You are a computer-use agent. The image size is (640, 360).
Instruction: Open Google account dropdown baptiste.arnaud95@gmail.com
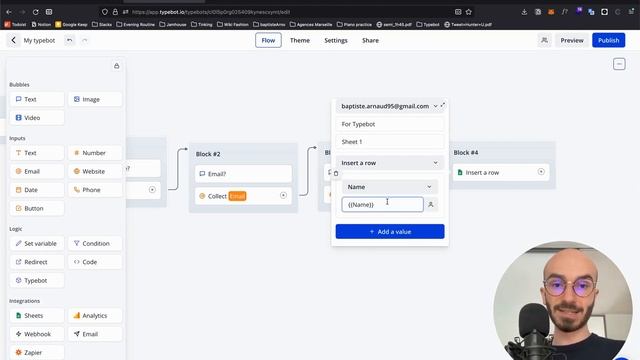tap(389, 106)
